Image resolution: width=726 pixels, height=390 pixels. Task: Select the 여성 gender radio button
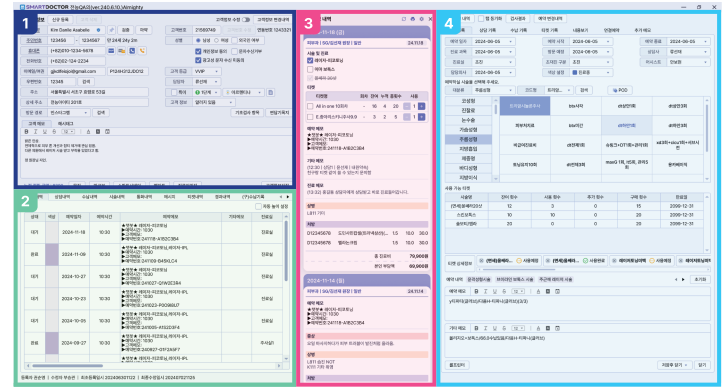[x=216, y=41]
